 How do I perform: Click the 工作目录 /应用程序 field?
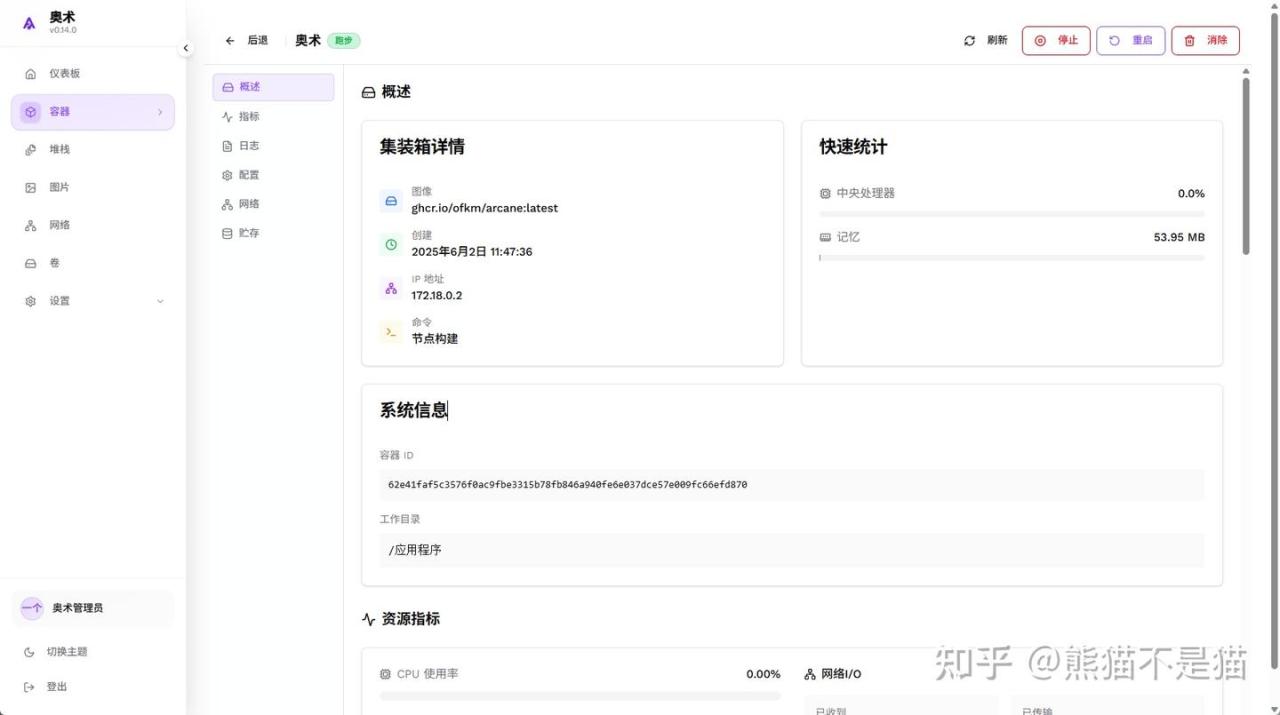pyautogui.click(x=792, y=550)
